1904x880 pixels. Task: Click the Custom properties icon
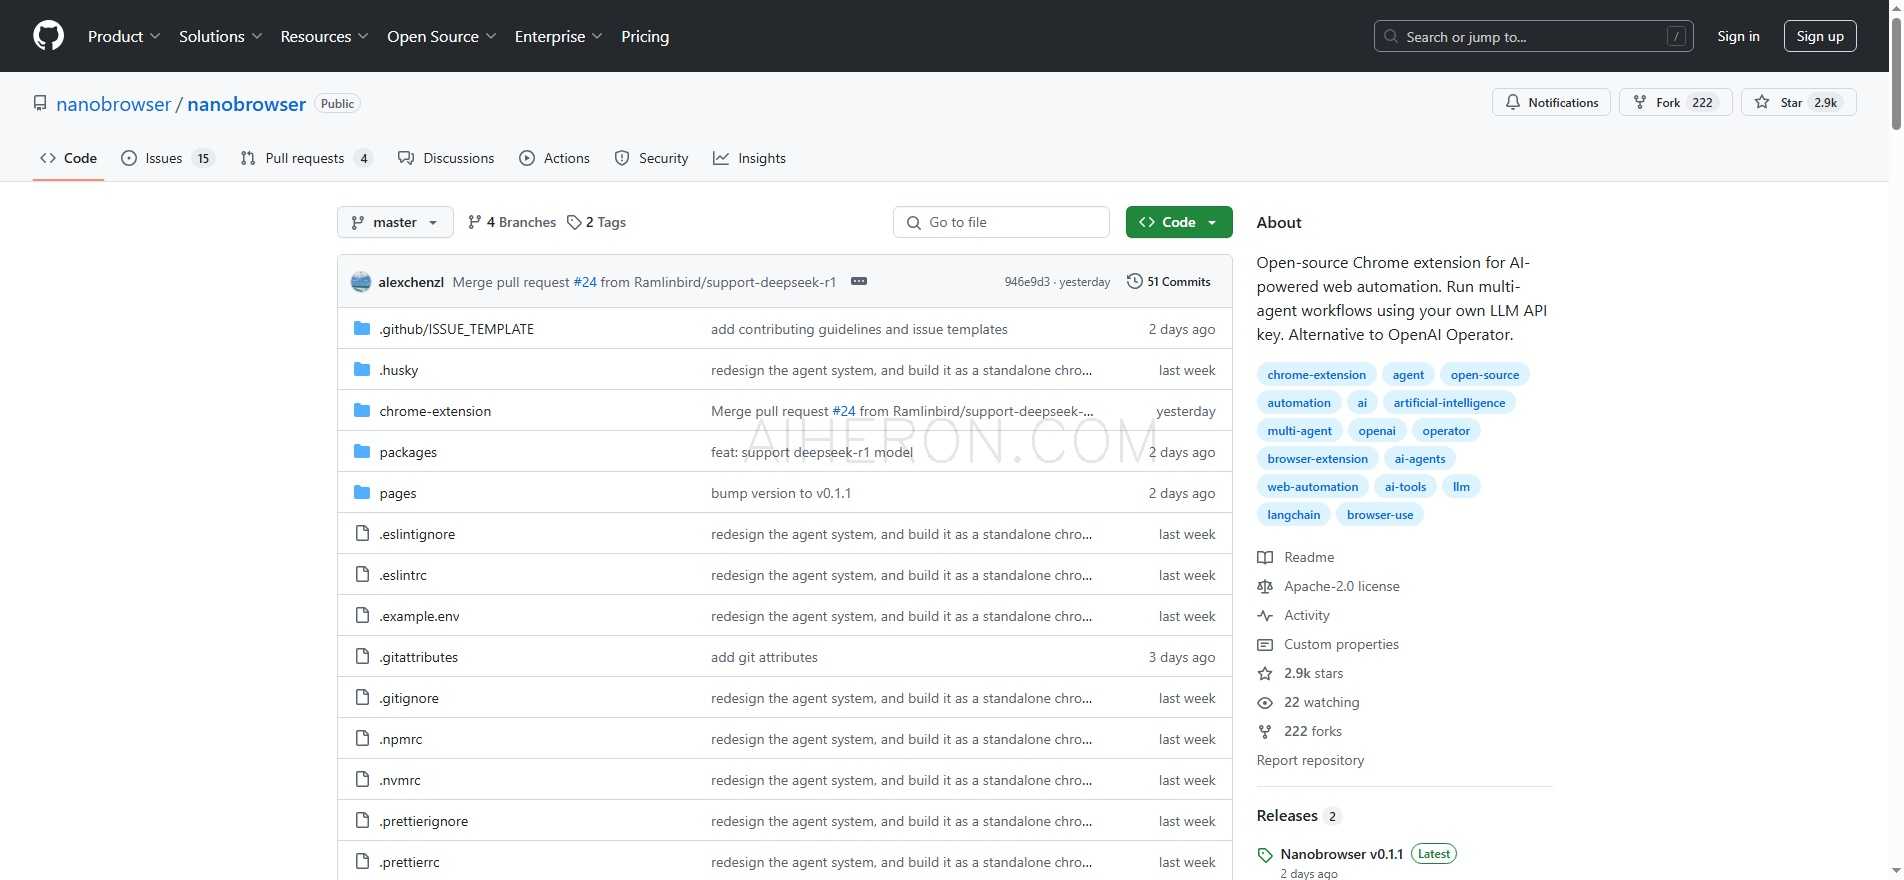(1265, 644)
